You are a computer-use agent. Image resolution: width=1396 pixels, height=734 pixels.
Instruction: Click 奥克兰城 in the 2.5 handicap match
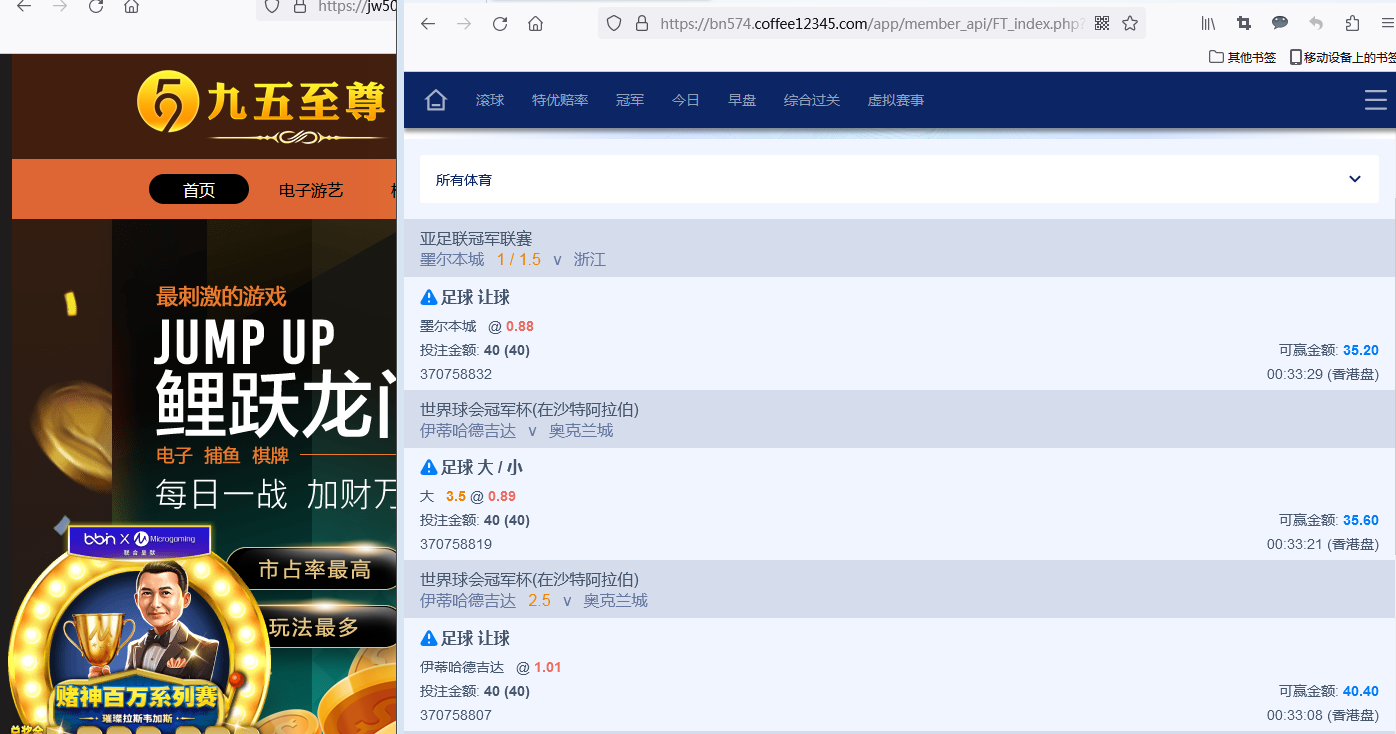616,600
